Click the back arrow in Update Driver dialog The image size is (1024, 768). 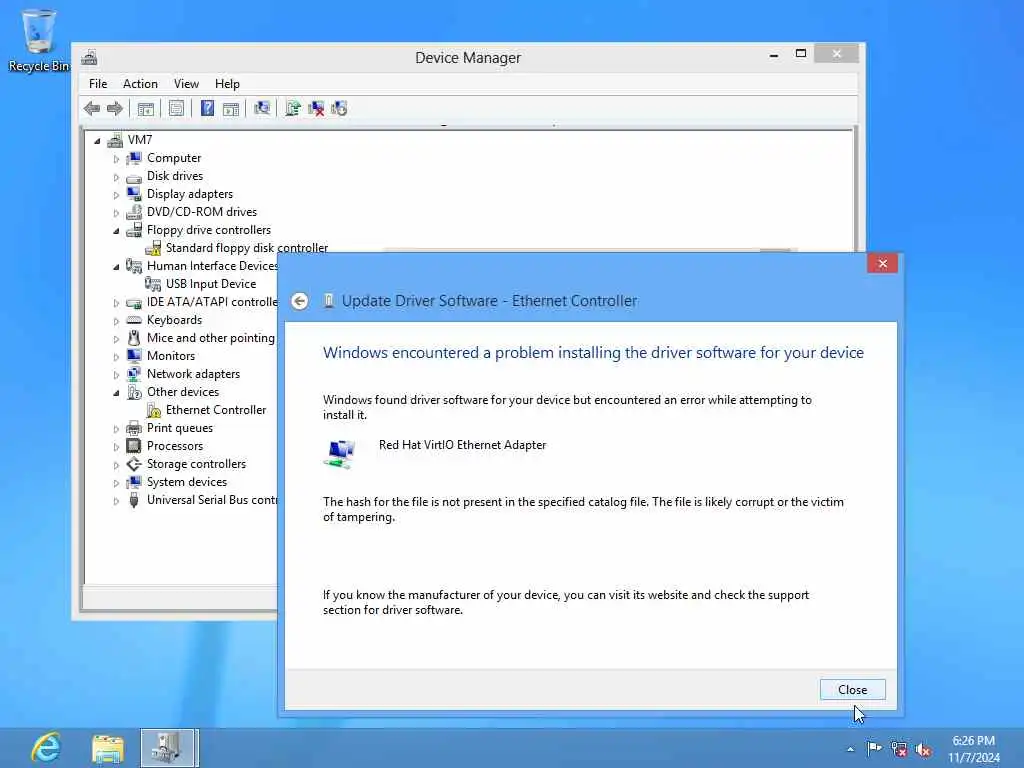300,300
